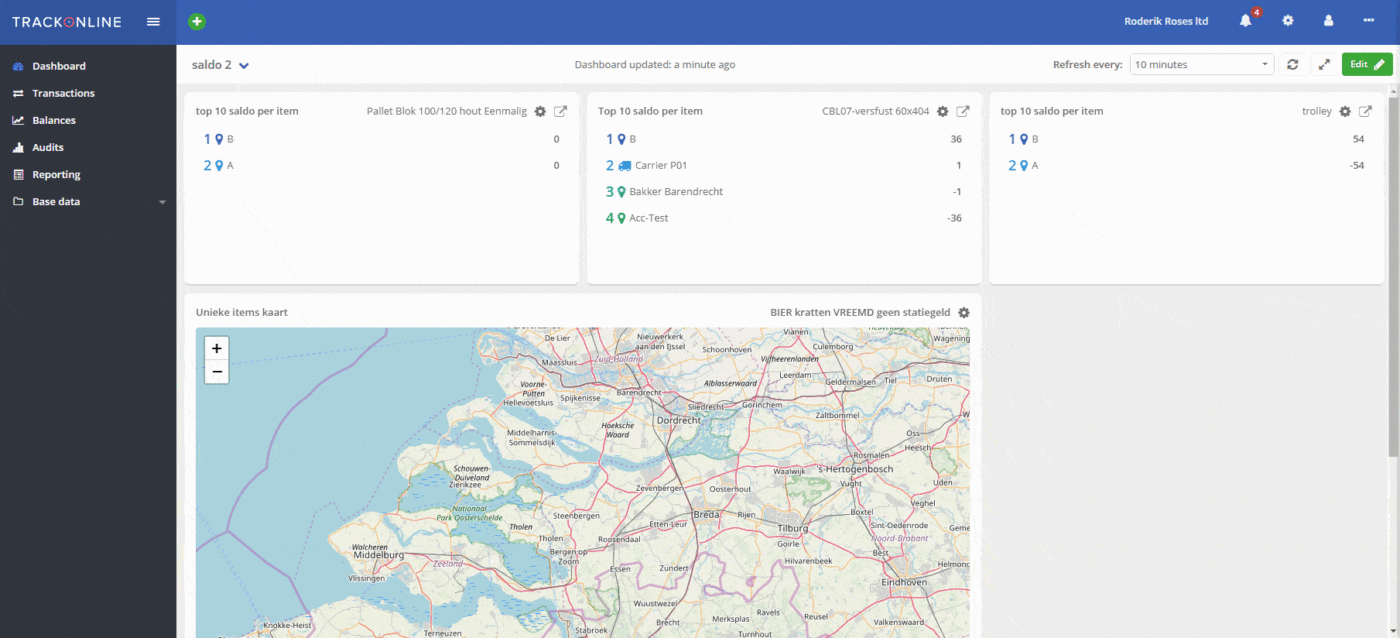The height and width of the screenshot is (638, 1400).
Task: Expand the Base data menu
Action: pos(88,201)
